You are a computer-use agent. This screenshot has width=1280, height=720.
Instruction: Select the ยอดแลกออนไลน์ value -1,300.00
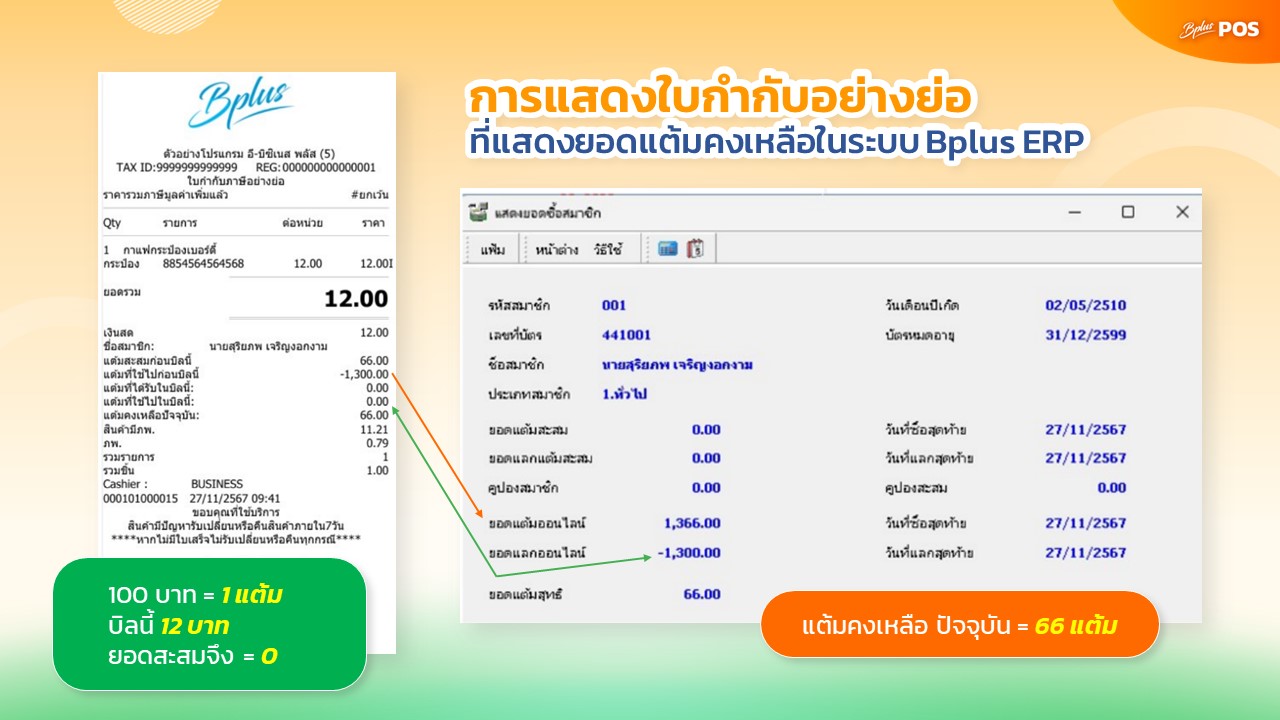coord(689,552)
